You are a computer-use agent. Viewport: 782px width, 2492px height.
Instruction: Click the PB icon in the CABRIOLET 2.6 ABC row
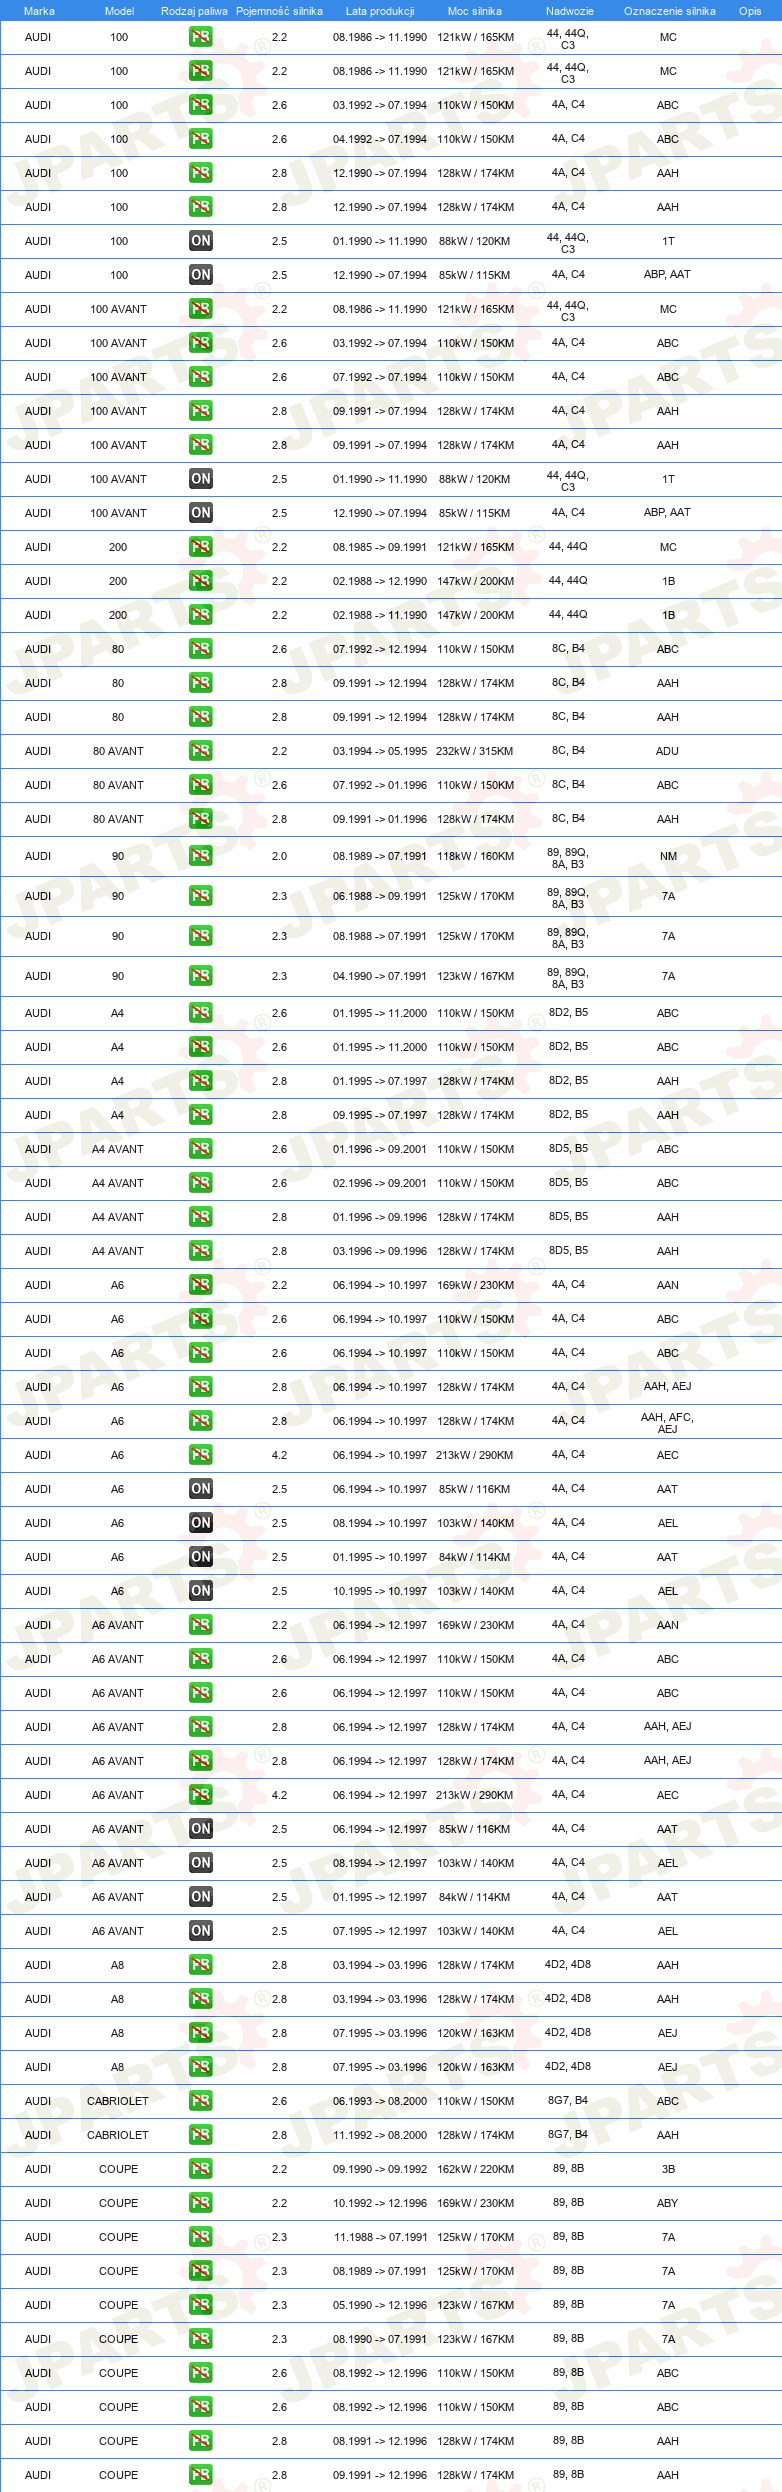click(201, 2101)
